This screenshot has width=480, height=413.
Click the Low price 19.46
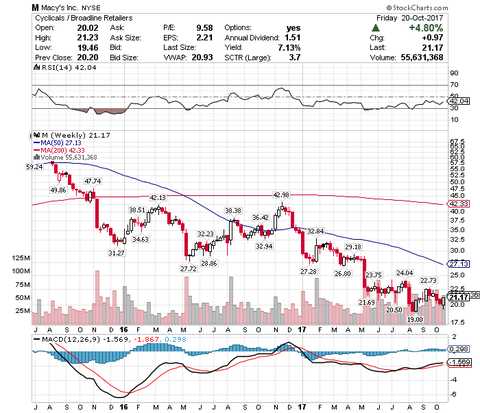pyautogui.click(x=88, y=48)
